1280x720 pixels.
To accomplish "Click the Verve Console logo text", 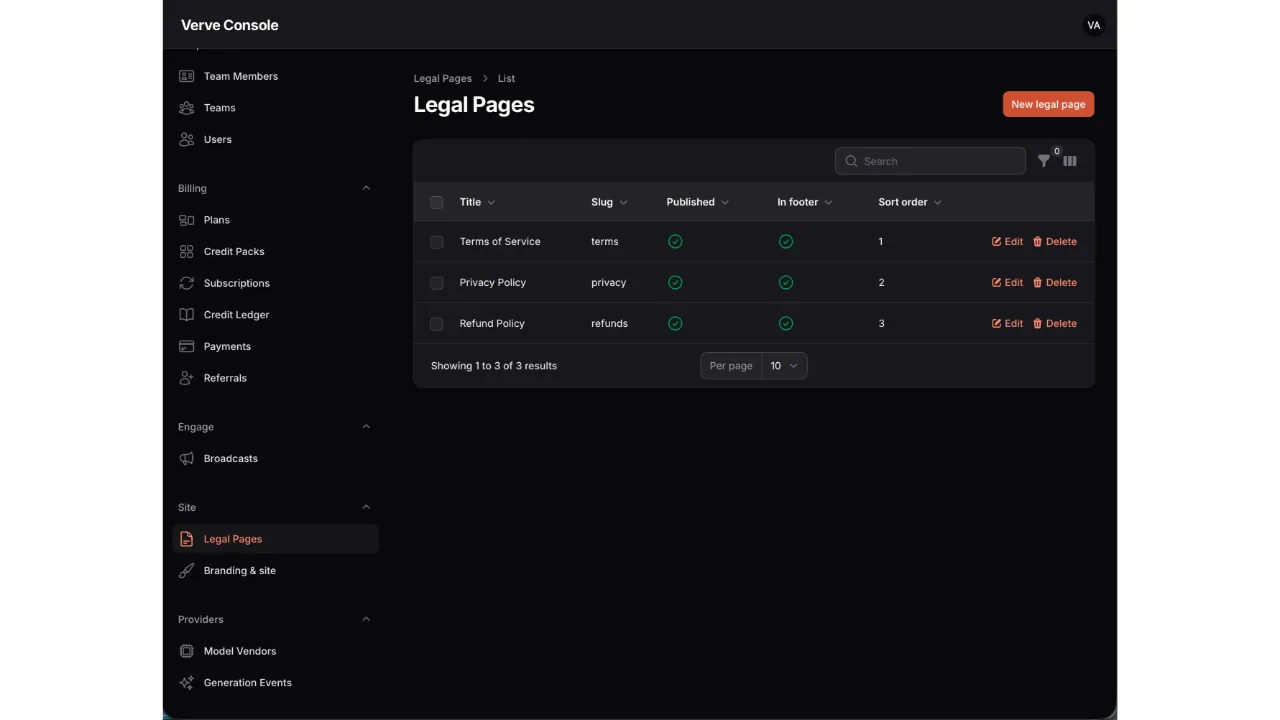I will (230, 25).
